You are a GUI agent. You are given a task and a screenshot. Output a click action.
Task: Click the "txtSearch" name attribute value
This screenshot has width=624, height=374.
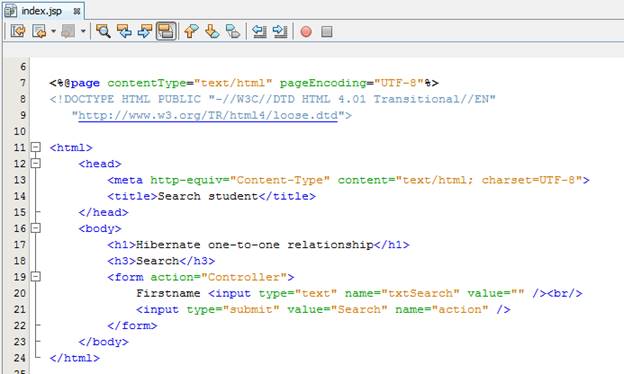420,293
